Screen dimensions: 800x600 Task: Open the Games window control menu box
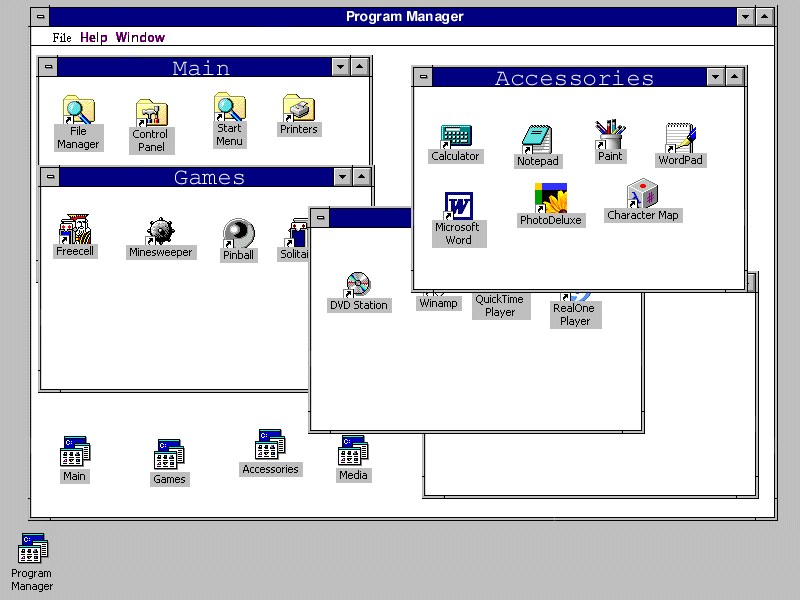tap(50, 177)
